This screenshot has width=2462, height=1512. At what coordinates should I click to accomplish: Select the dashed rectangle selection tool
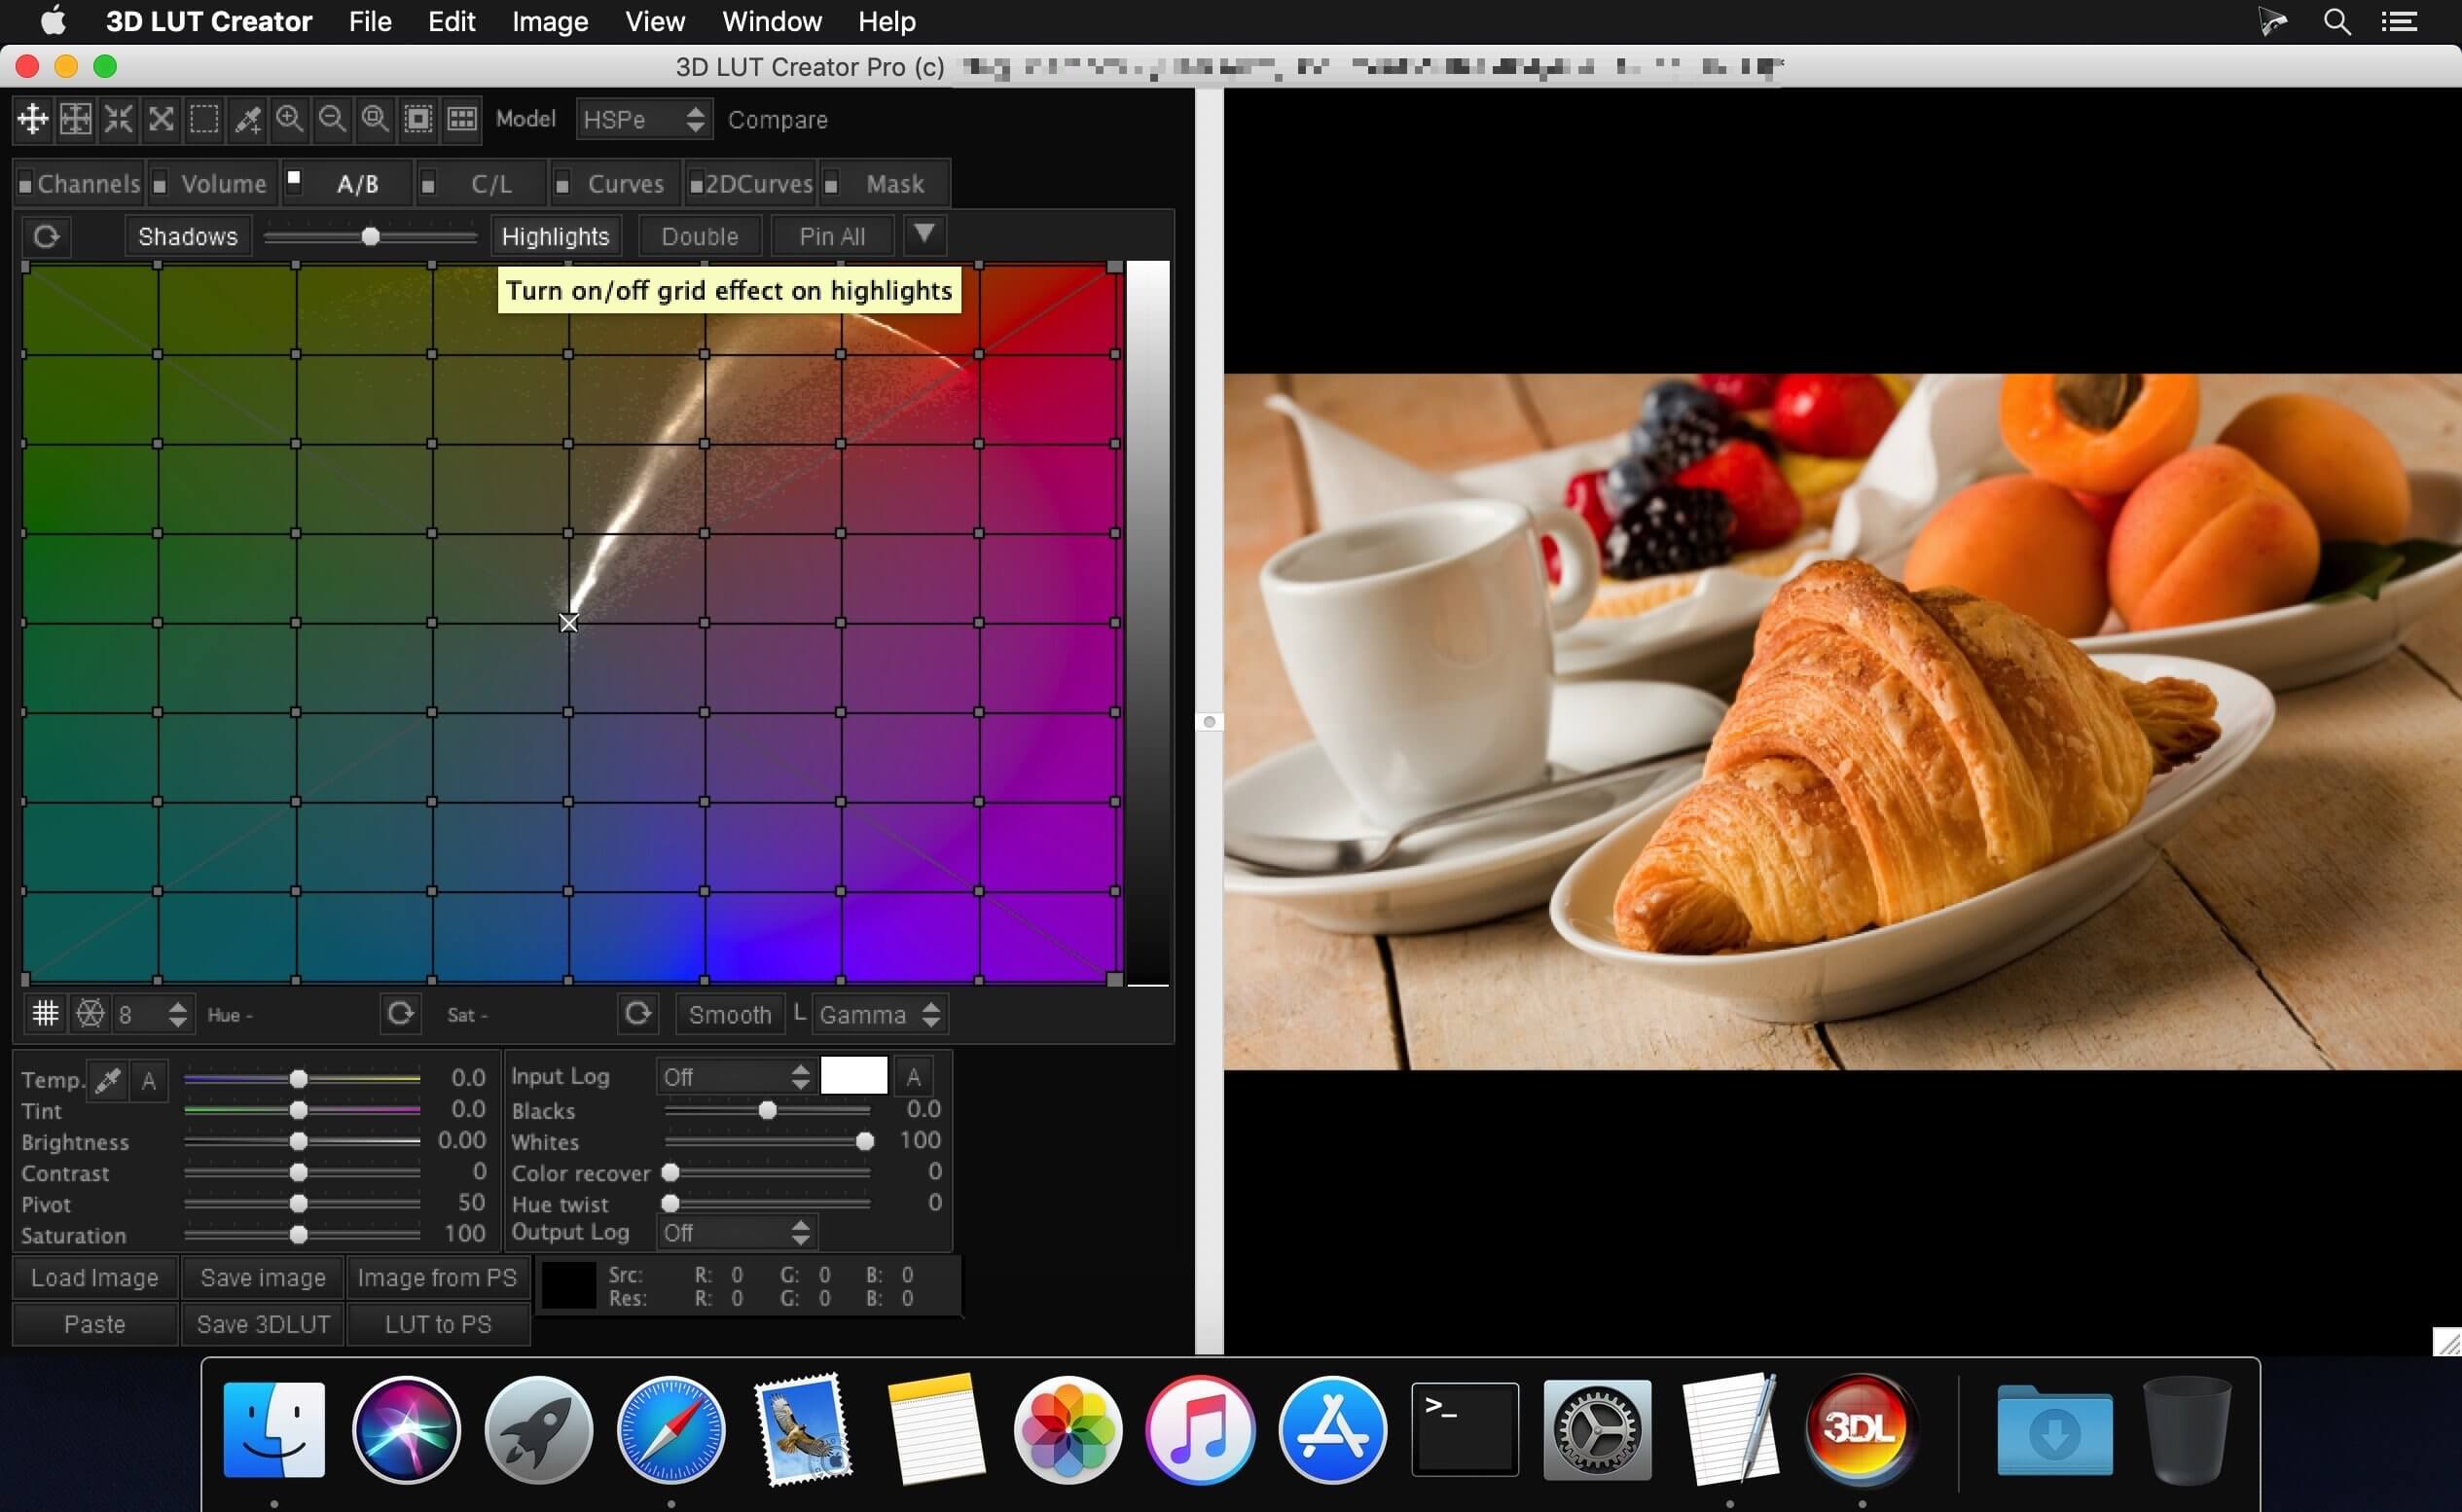pyautogui.click(x=204, y=120)
